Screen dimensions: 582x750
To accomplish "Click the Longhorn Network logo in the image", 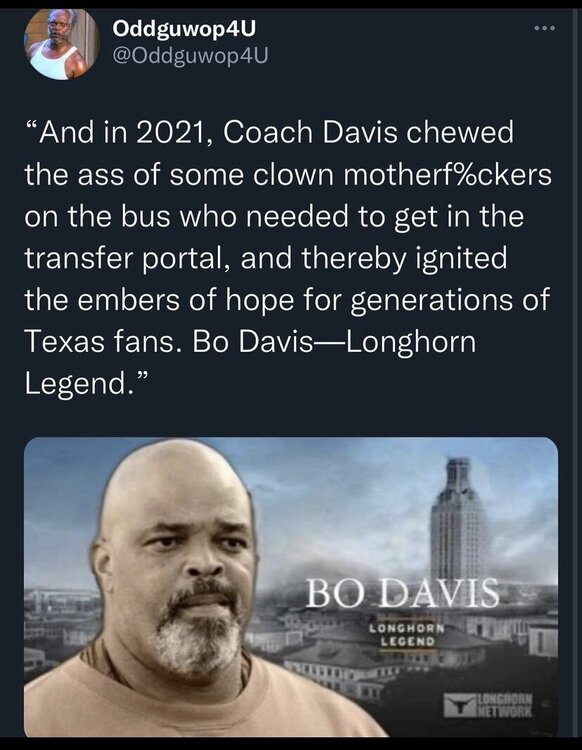I will 488,705.
